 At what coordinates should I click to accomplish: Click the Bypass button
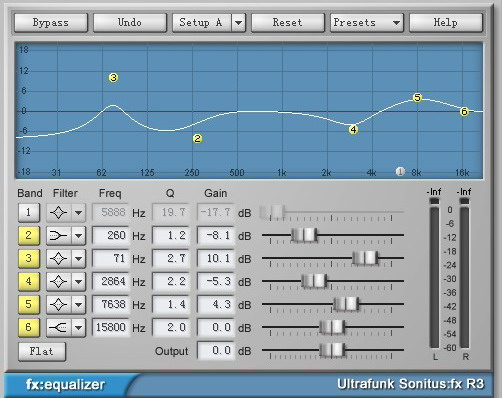[x=51, y=23]
